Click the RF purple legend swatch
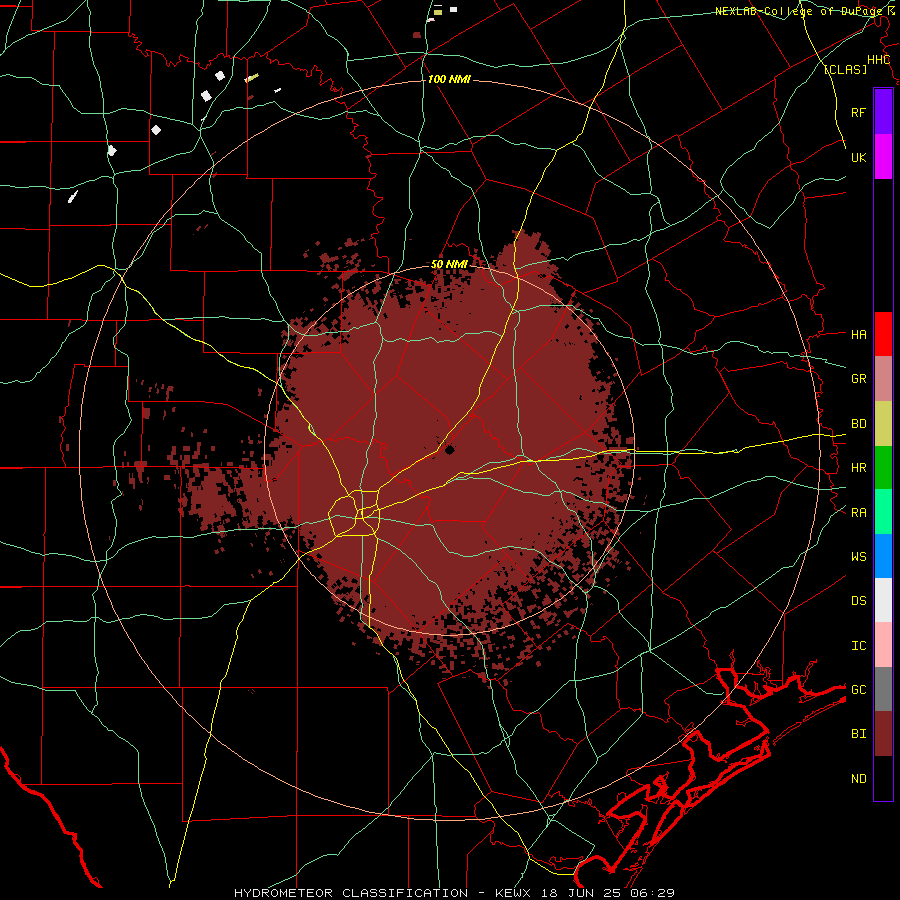Screen dimensions: 900x900 (883, 112)
